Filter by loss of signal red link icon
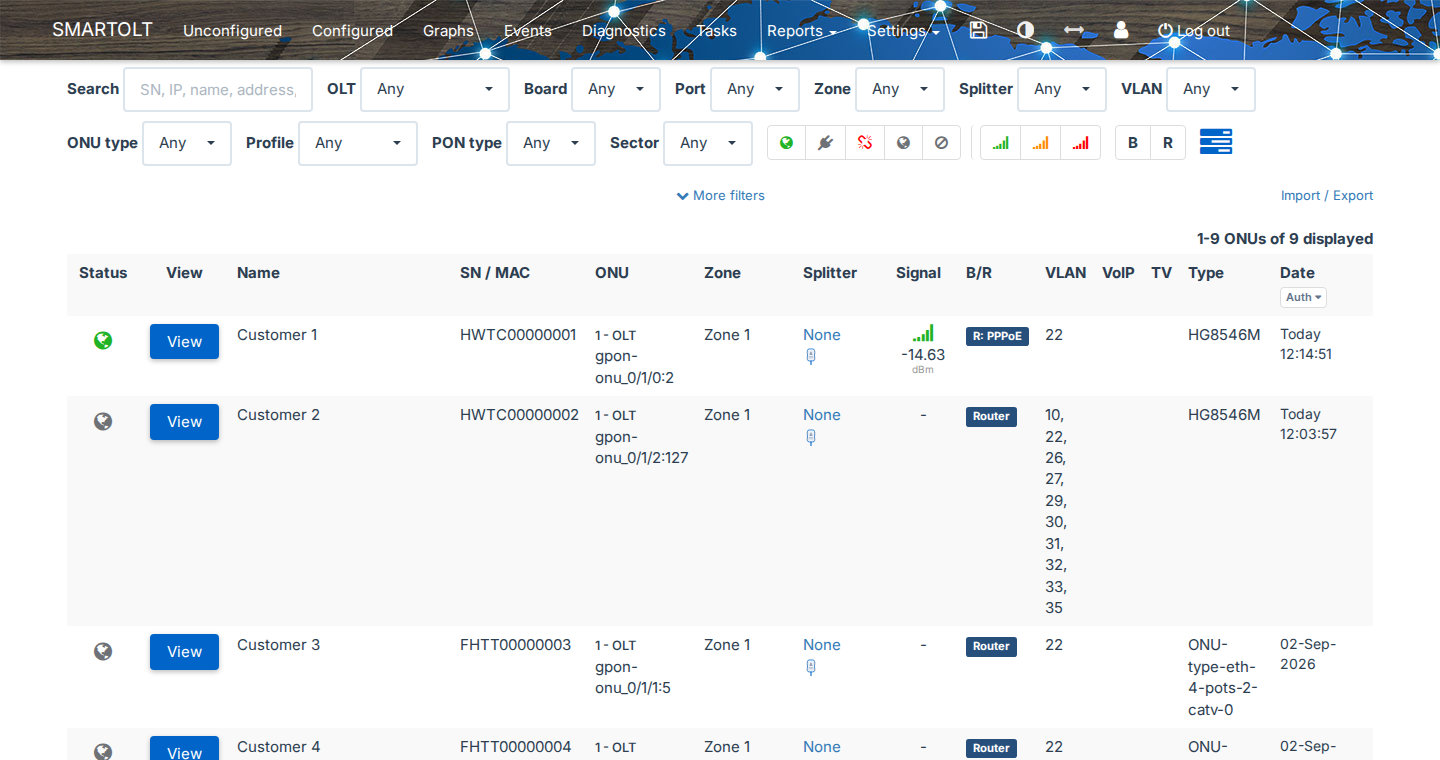 [x=864, y=143]
